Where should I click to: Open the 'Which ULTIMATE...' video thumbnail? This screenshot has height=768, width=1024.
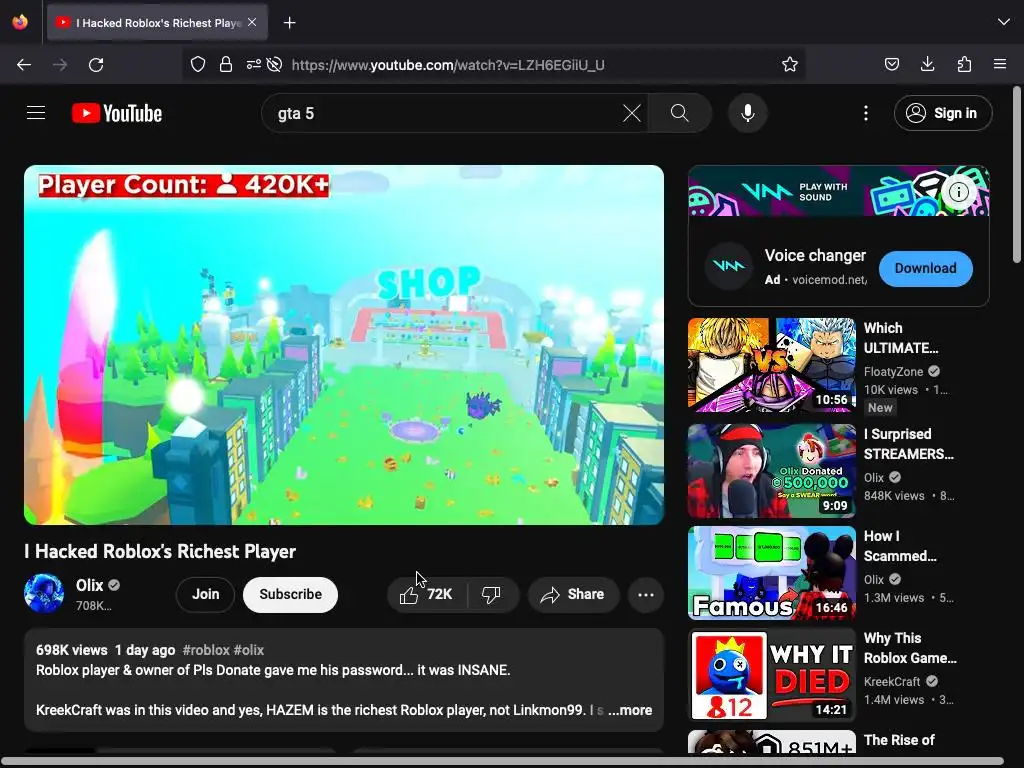(771, 365)
